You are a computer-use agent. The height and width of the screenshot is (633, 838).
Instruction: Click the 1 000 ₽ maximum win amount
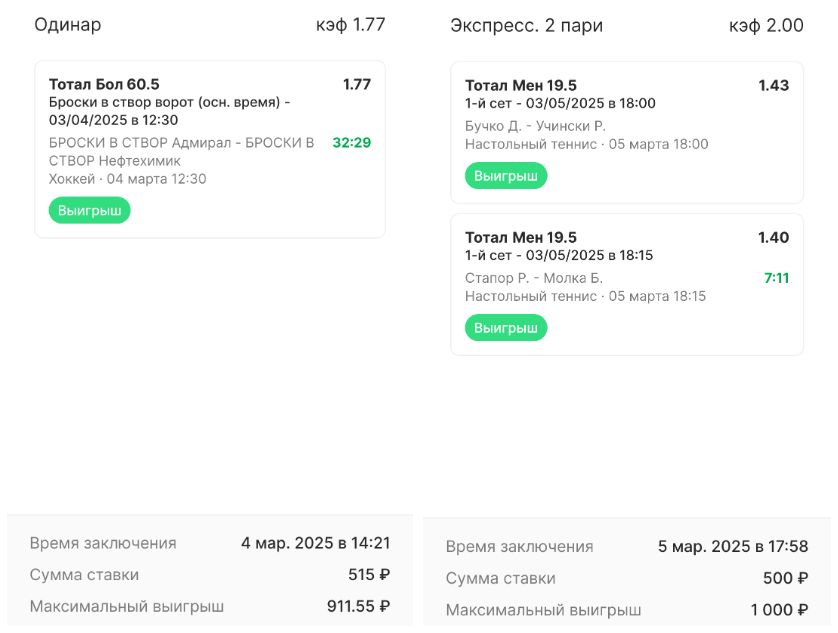(779, 610)
